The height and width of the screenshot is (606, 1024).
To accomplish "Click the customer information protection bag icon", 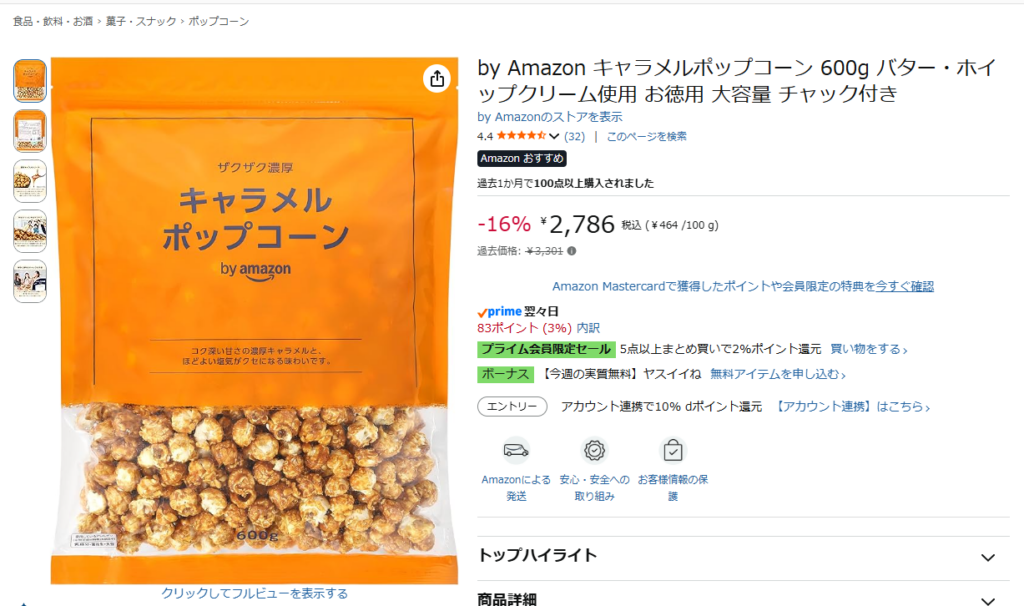I will (673, 450).
